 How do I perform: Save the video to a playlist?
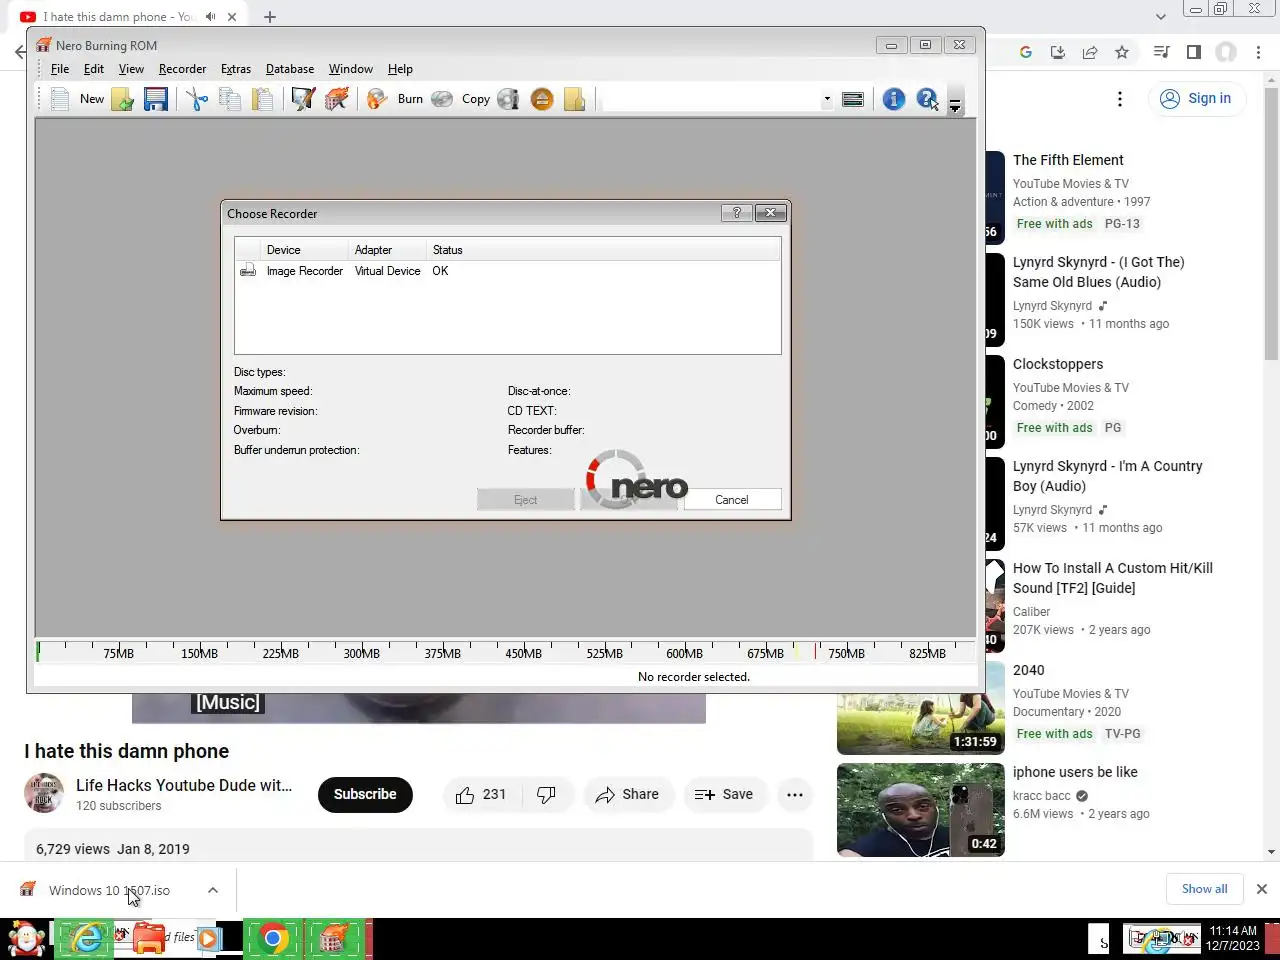tap(724, 794)
